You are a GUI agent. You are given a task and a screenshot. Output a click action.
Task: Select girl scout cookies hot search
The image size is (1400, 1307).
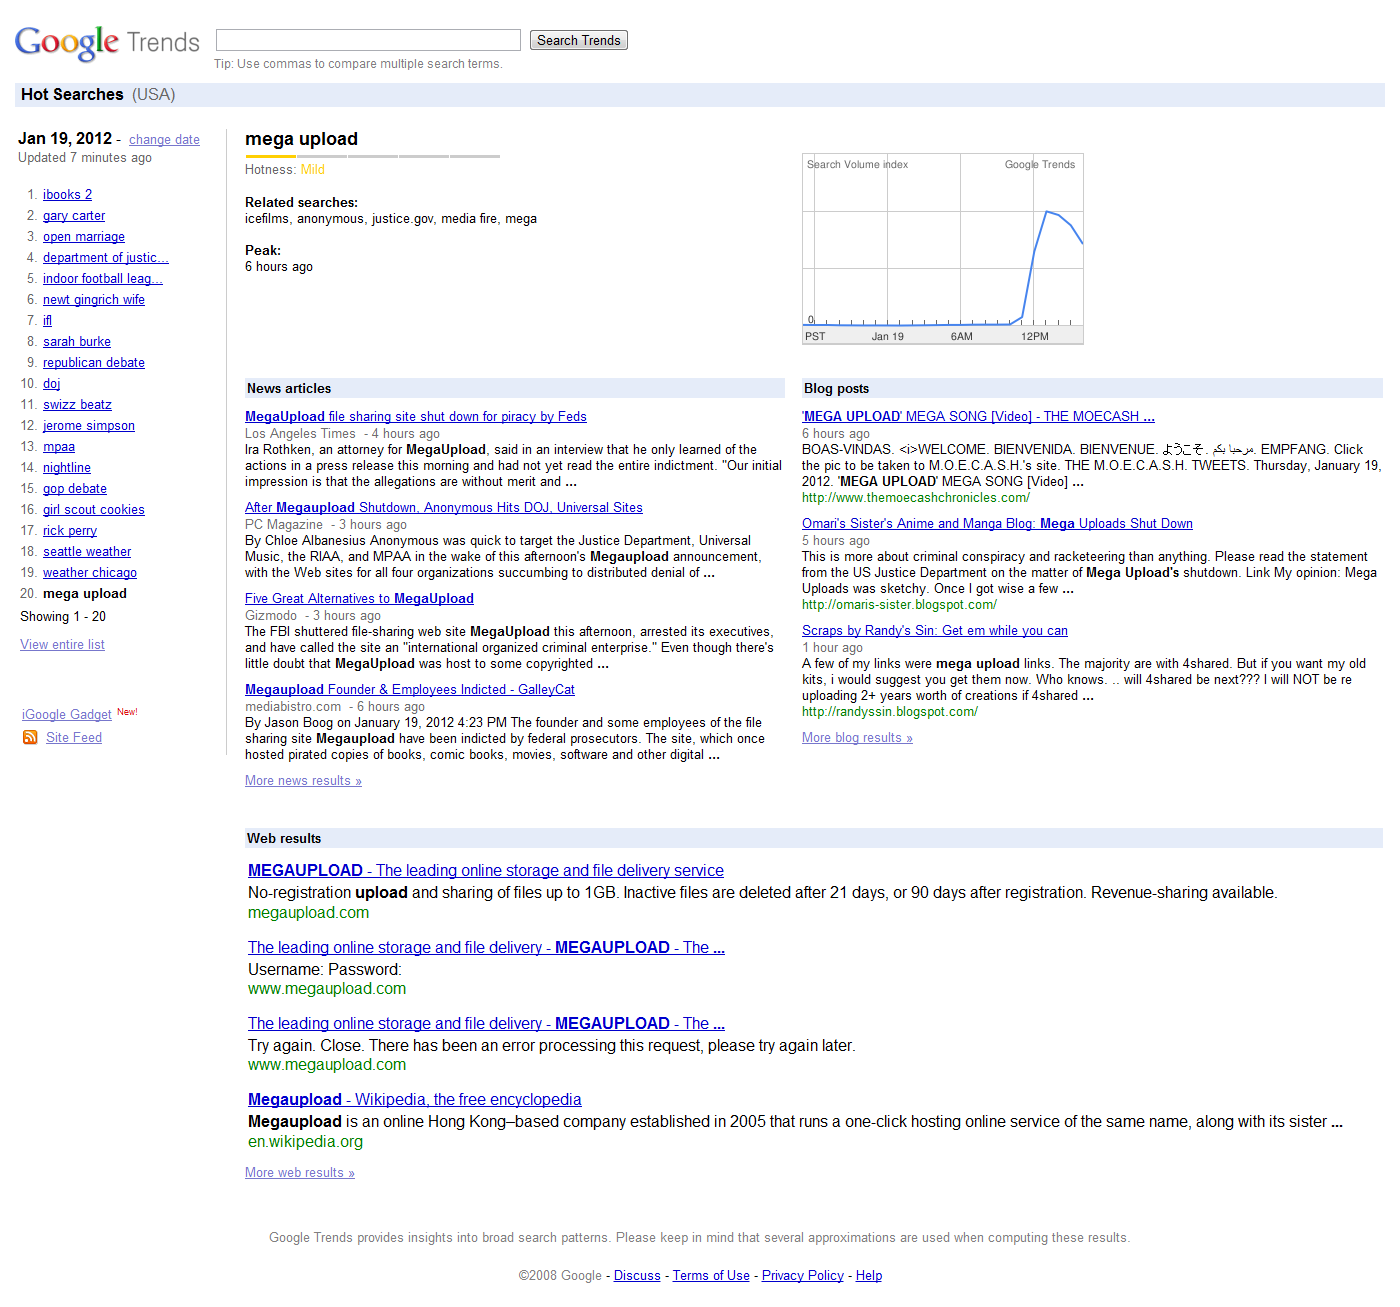click(x=94, y=510)
